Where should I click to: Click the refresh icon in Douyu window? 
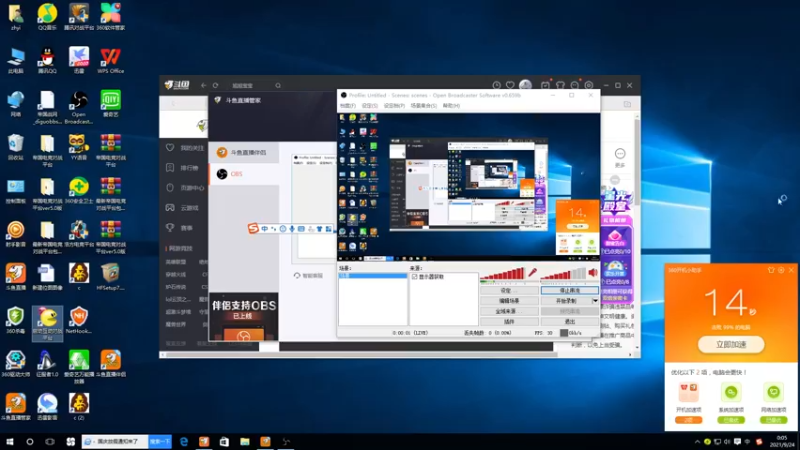point(216,85)
